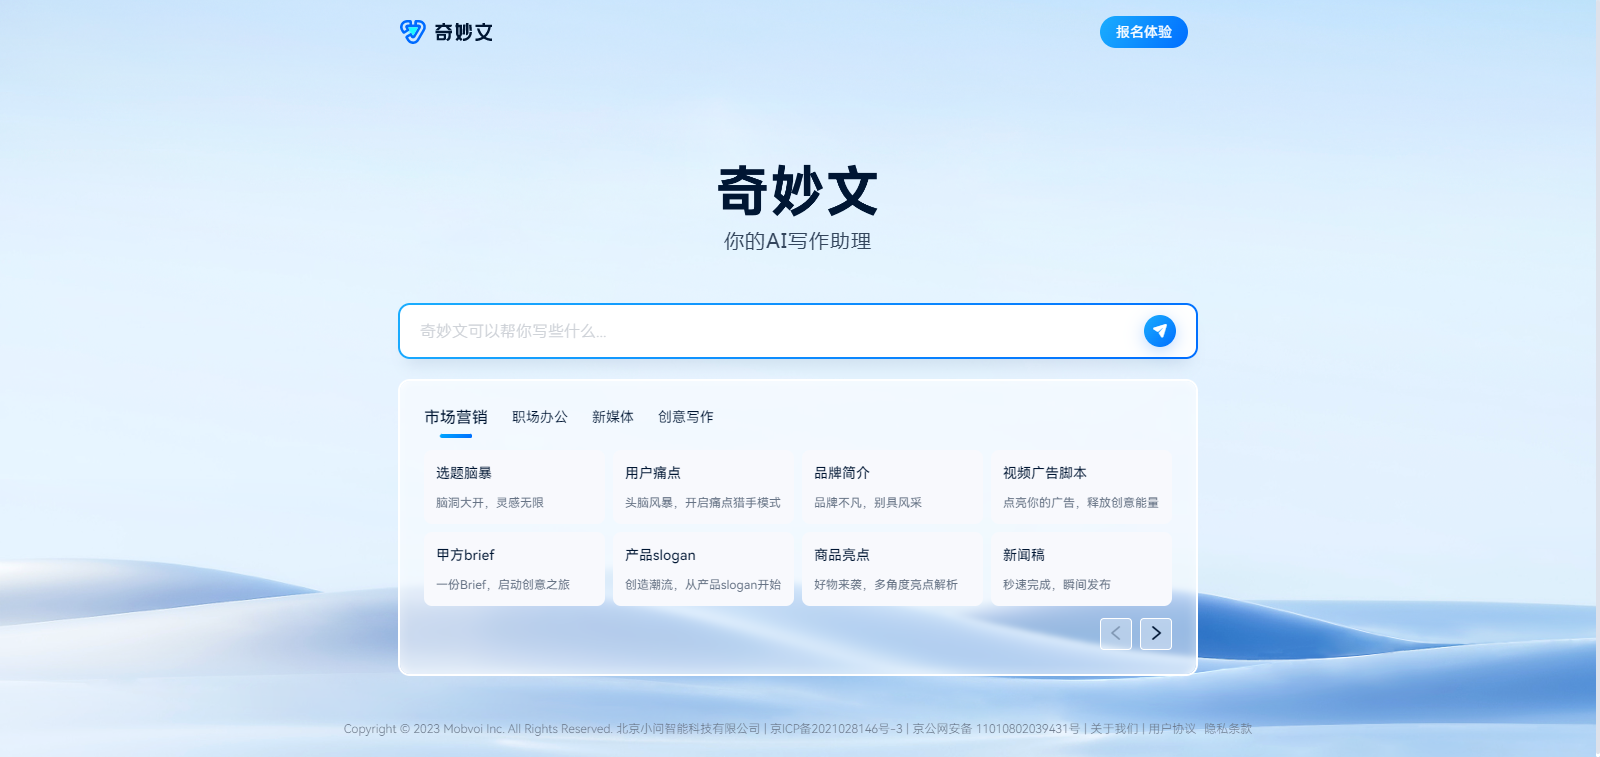
Task: Choose the 产品slogan template card
Action: coord(703,568)
